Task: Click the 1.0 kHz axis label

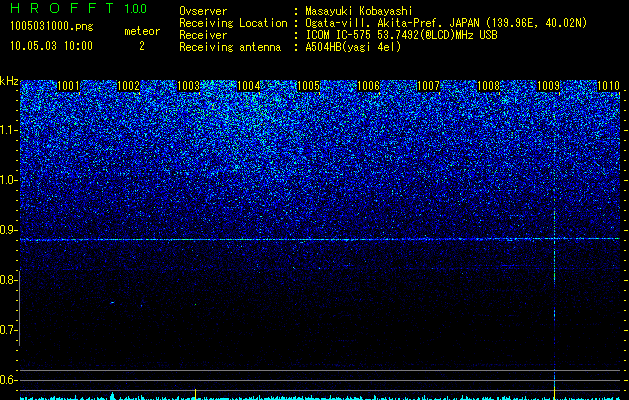Action: click(x=9, y=180)
